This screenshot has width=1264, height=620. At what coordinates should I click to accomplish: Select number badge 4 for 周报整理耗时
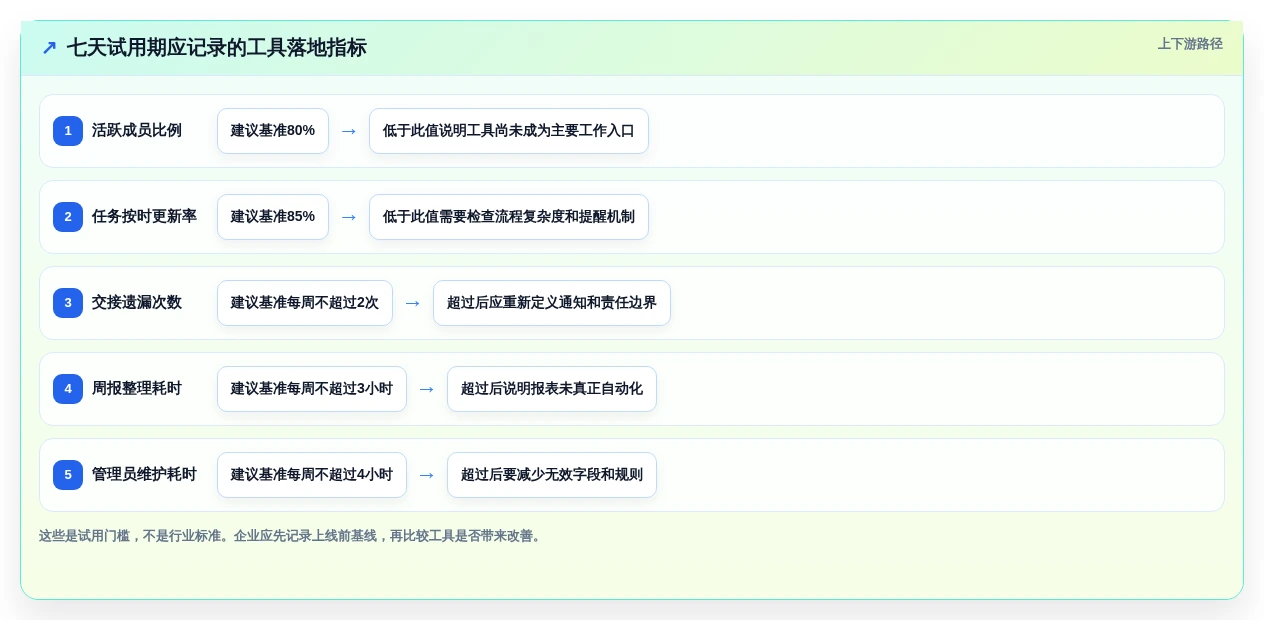[x=68, y=389]
